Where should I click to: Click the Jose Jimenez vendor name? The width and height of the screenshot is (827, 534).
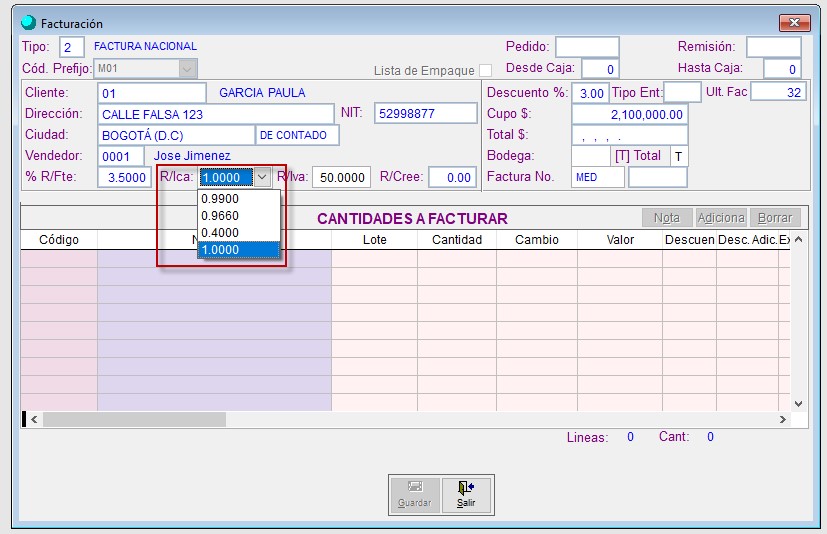coord(192,156)
